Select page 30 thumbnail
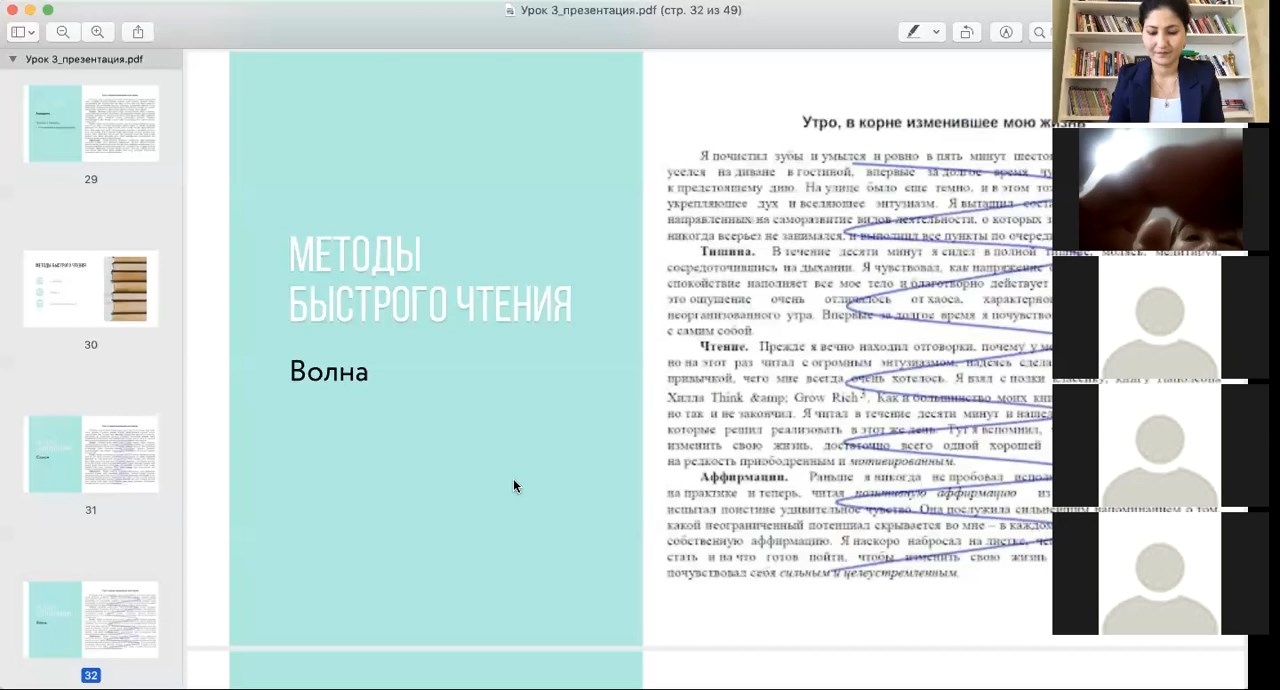 pyautogui.click(x=91, y=289)
